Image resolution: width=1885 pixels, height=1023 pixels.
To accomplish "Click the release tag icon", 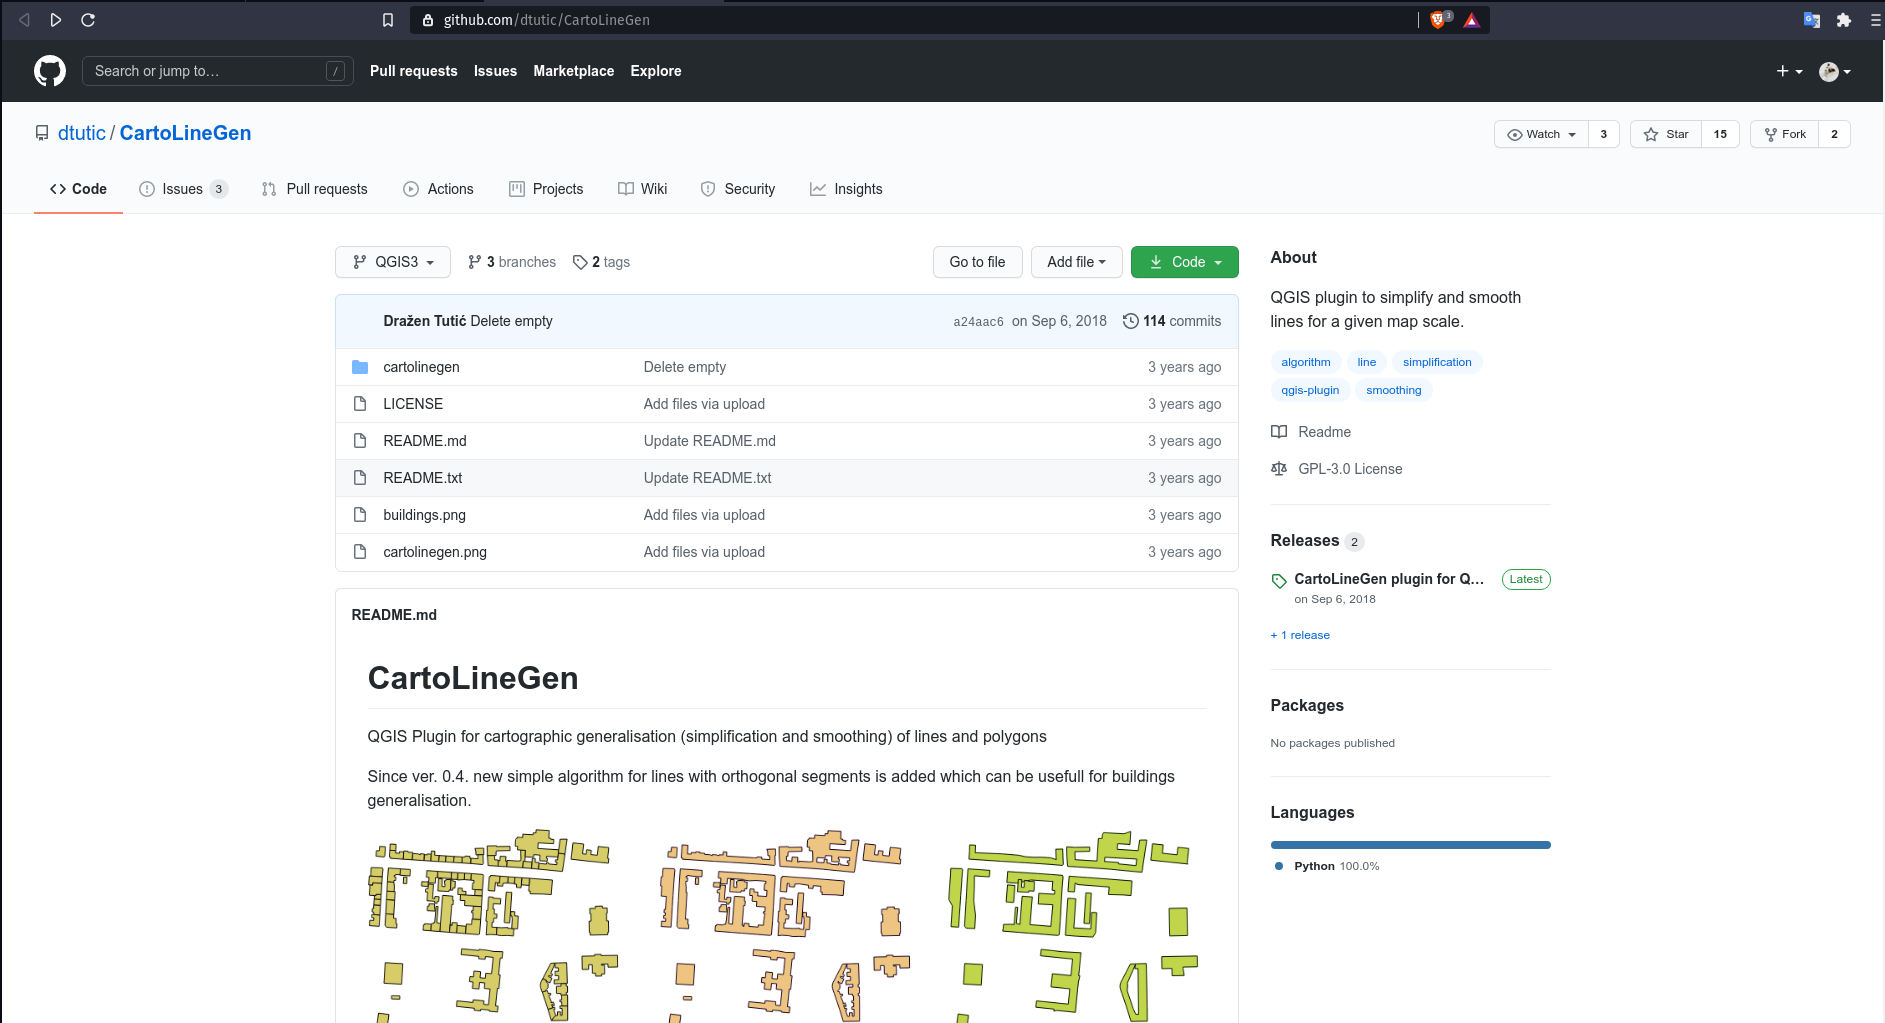I will tap(1279, 581).
